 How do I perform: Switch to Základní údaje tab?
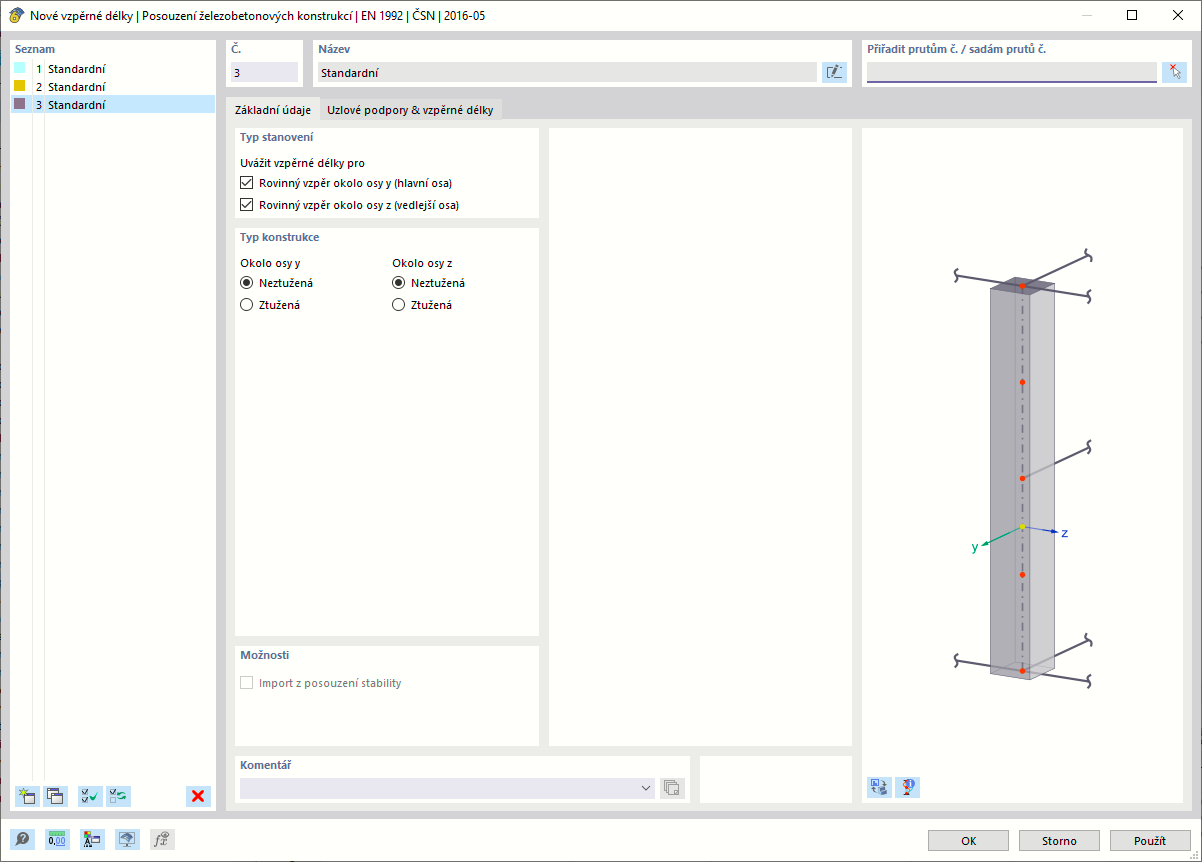click(272, 110)
